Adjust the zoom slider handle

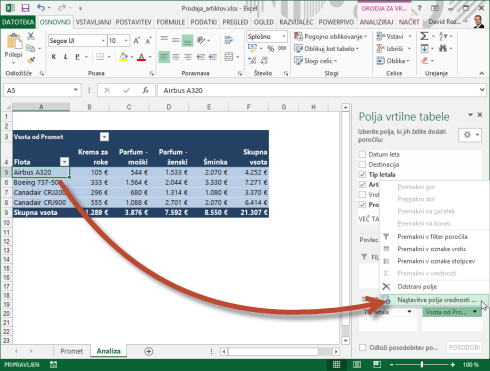coord(422,365)
